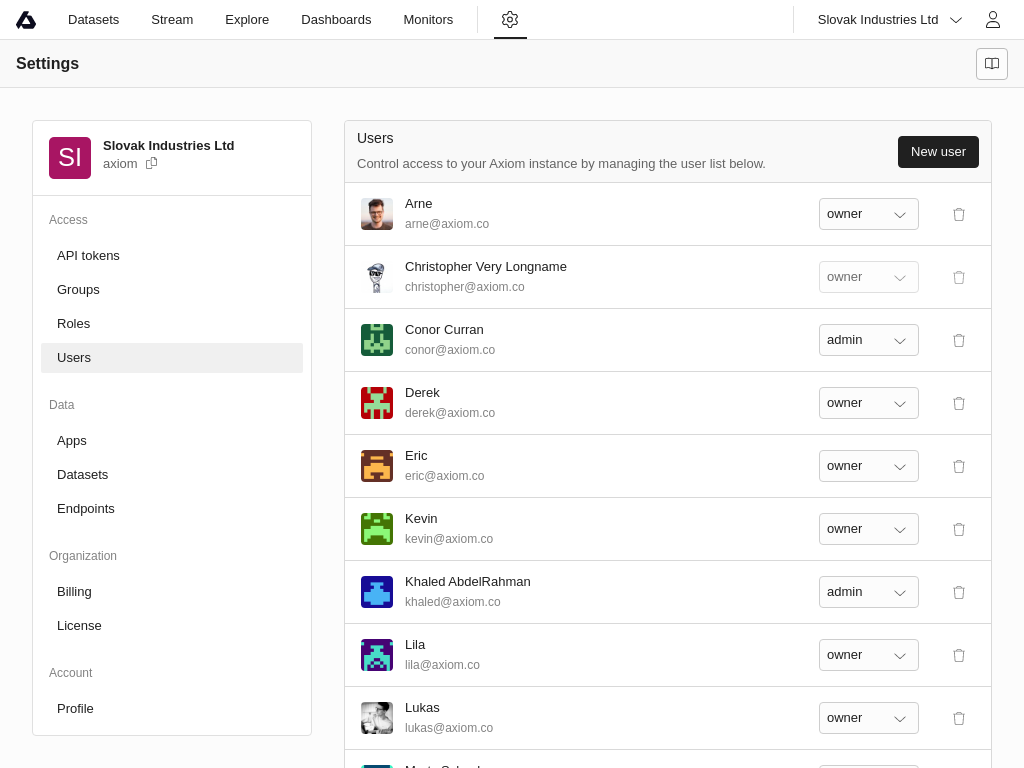Open the Slovak Industries Ltd organization switcher
The image size is (1024, 768).
[889, 20]
